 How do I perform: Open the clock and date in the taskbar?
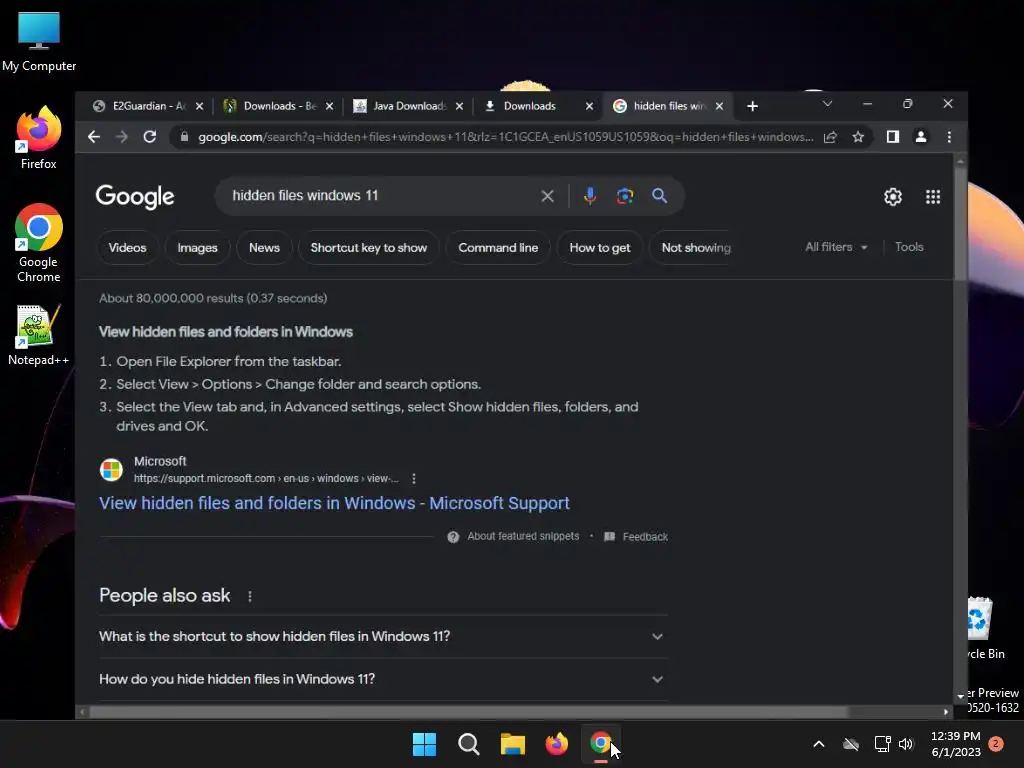(955, 744)
